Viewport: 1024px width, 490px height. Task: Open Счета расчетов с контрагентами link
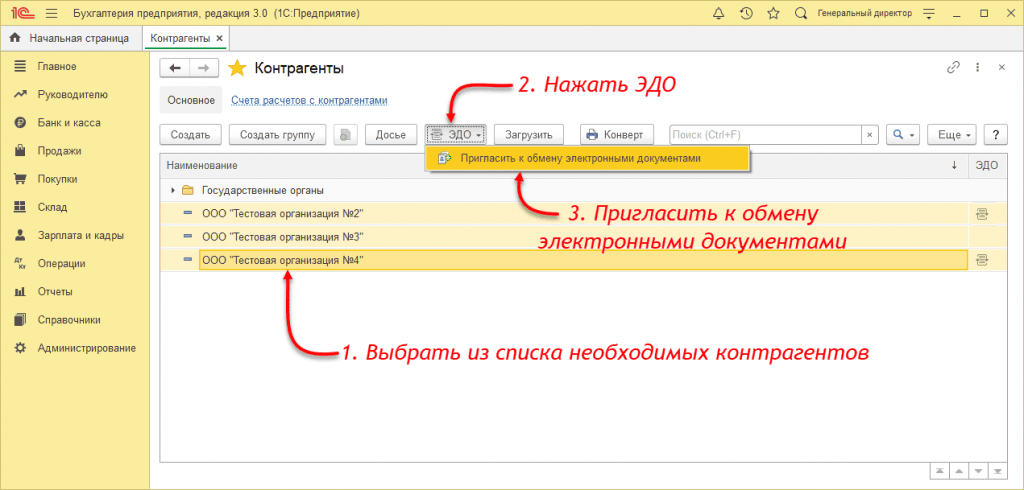309,101
